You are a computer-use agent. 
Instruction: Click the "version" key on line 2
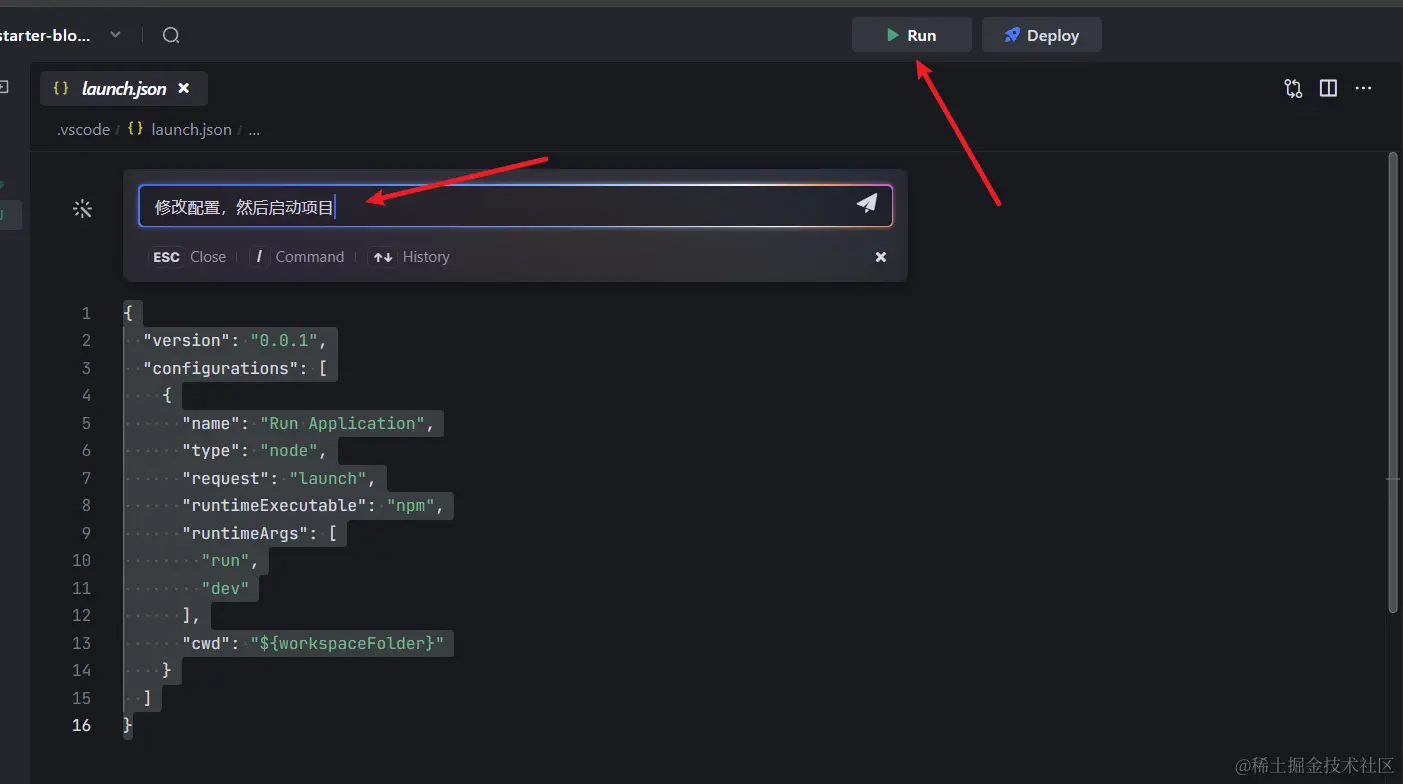pos(187,340)
